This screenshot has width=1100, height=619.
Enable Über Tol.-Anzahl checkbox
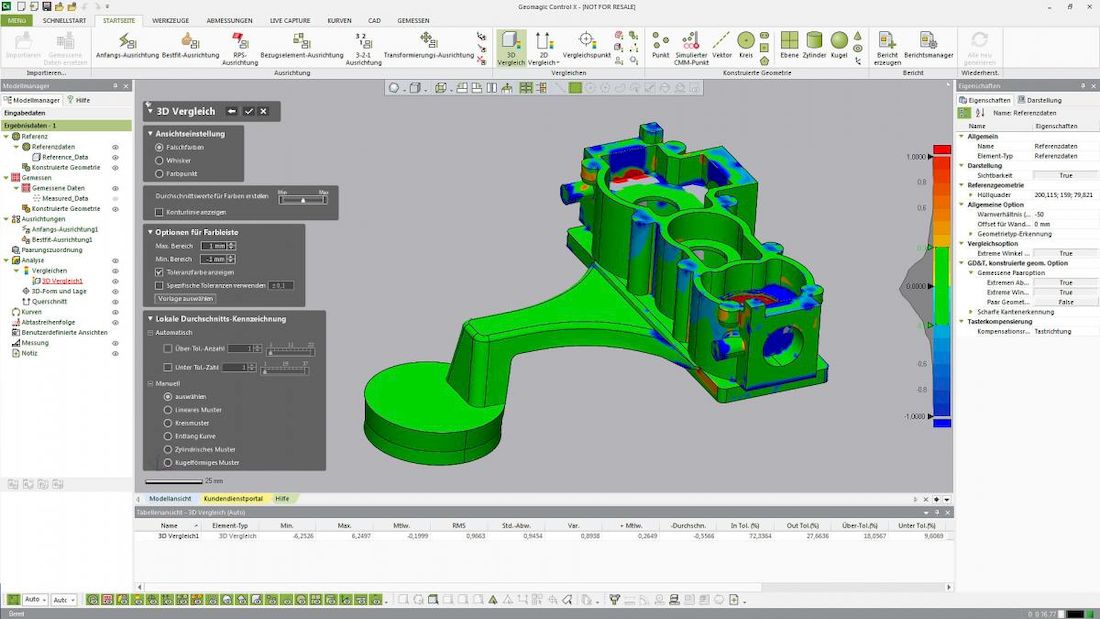[168, 348]
